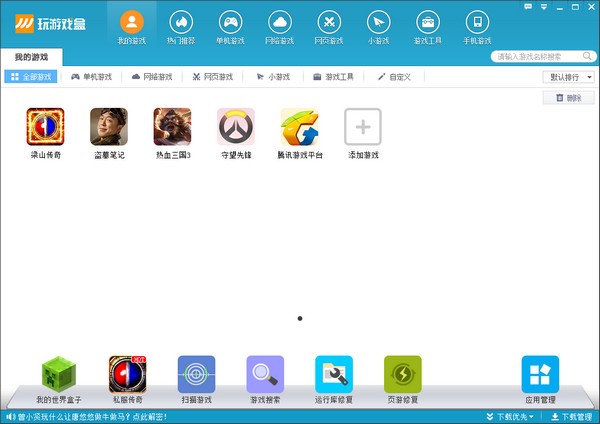Open the 单机游戏 gamepad icon in top bar
This screenshot has height=424, width=600.
(x=229, y=23)
